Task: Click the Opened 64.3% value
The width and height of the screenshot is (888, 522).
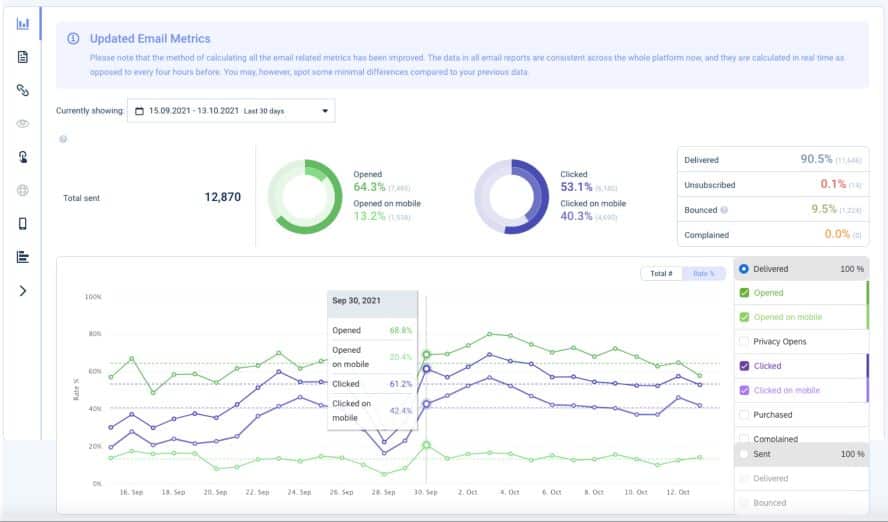Action: (x=369, y=187)
